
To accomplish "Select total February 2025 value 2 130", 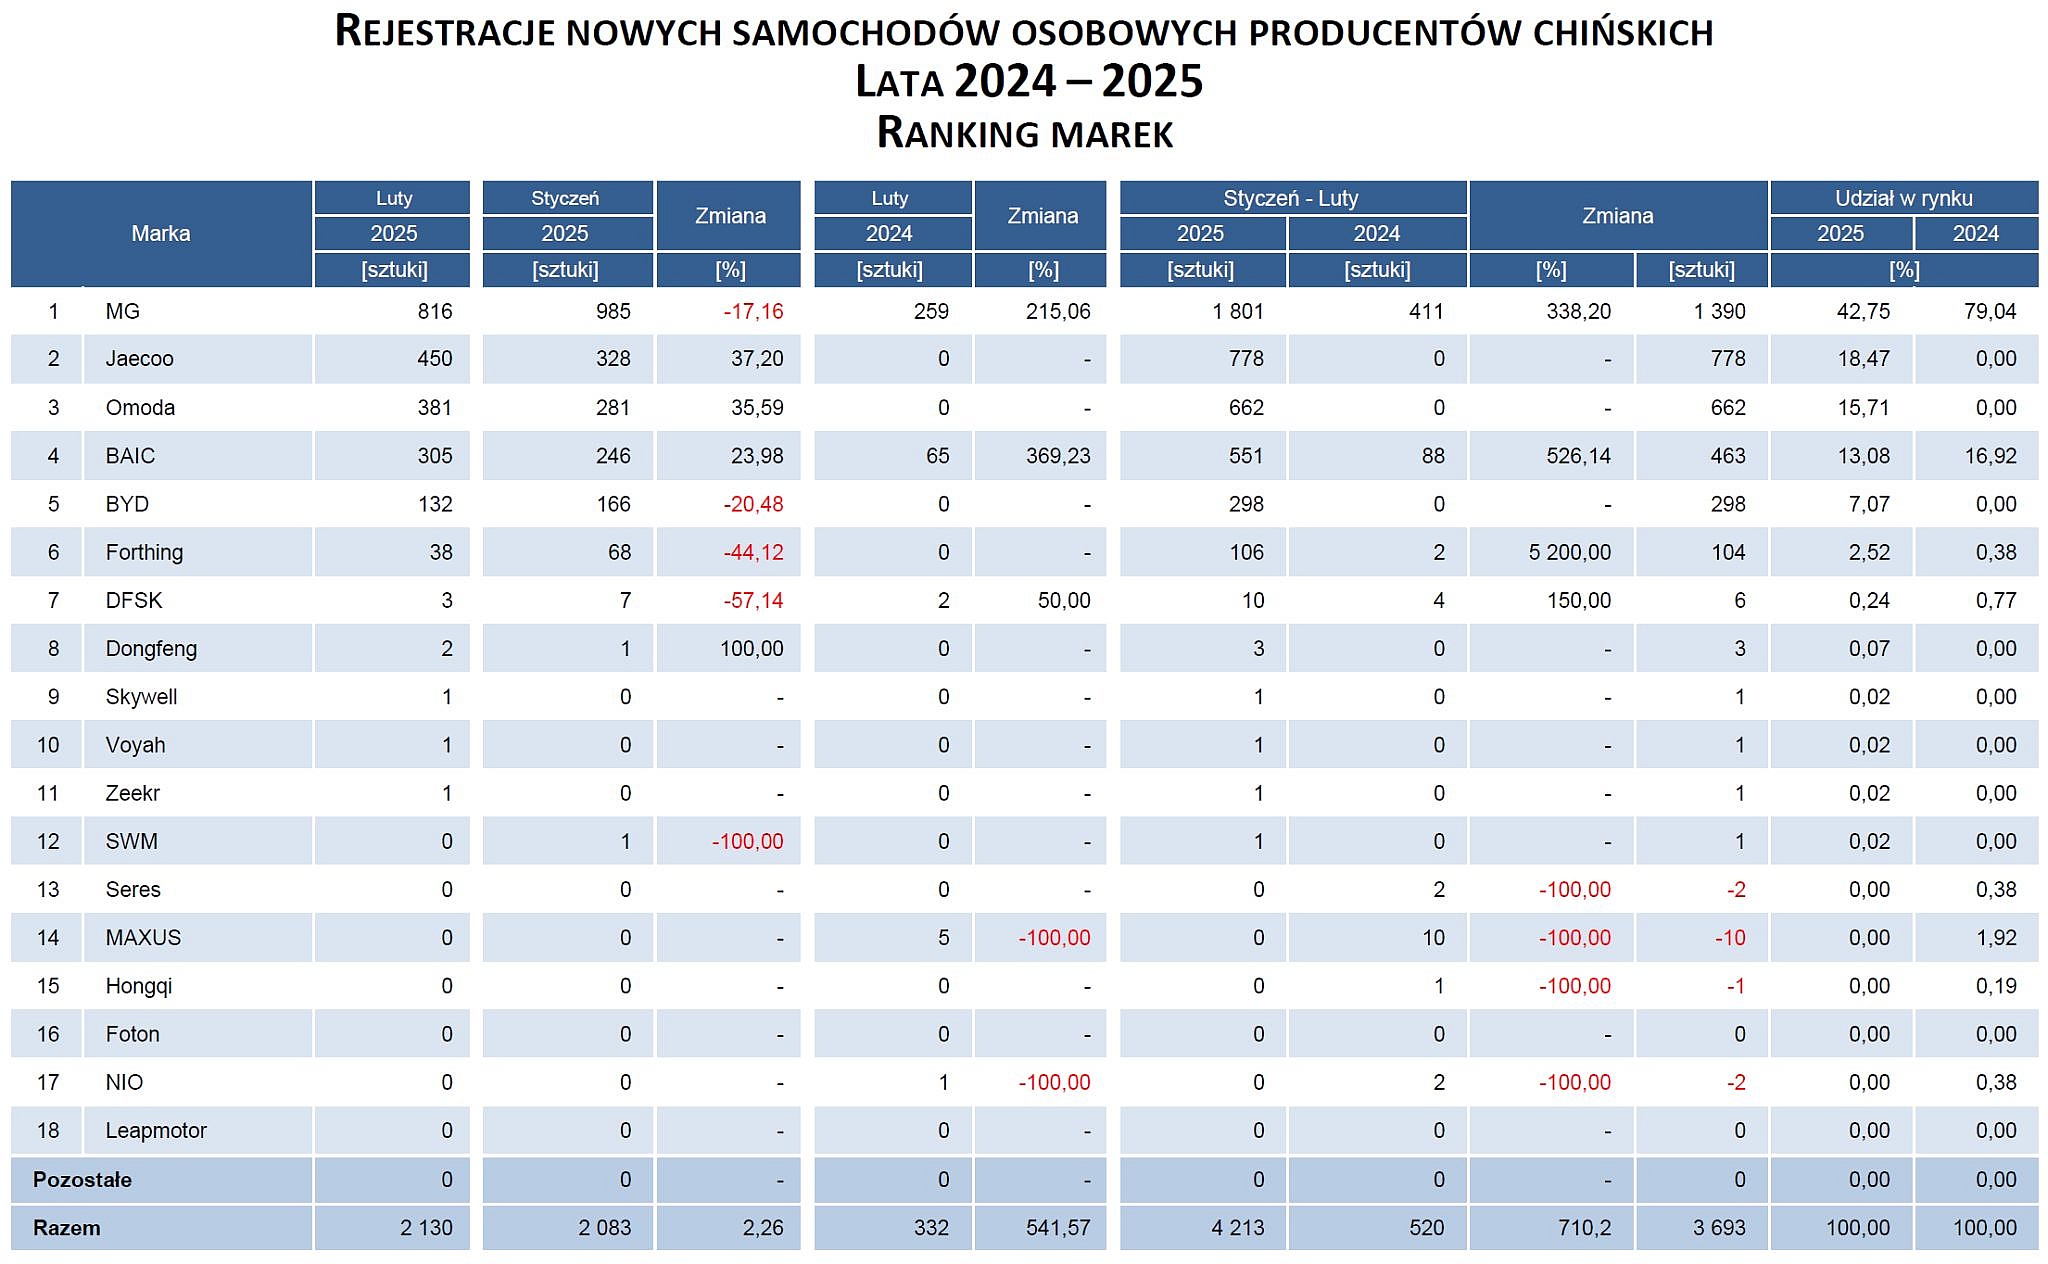I will pyautogui.click(x=426, y=1227).
